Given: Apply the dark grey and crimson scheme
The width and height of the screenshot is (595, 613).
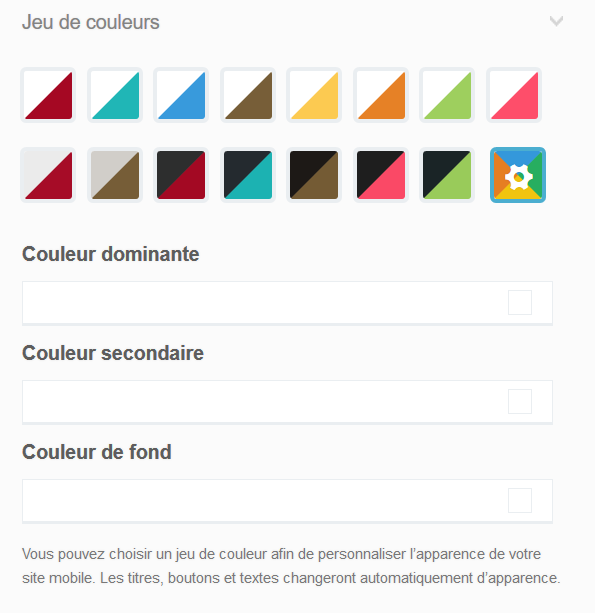Looking at the screenshot, I should tap(181, 175).
